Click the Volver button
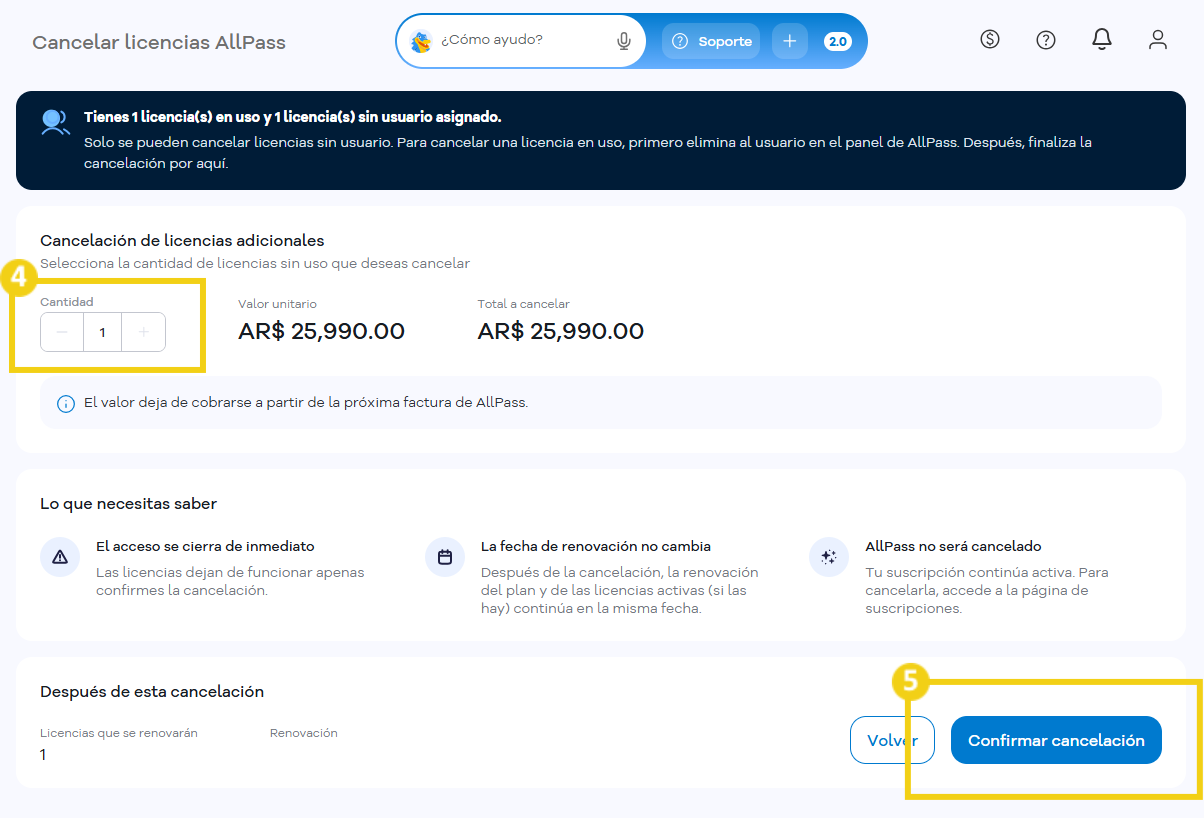Image resolution: width=1204 pixels, height=818 pixels. coord(892,740)
